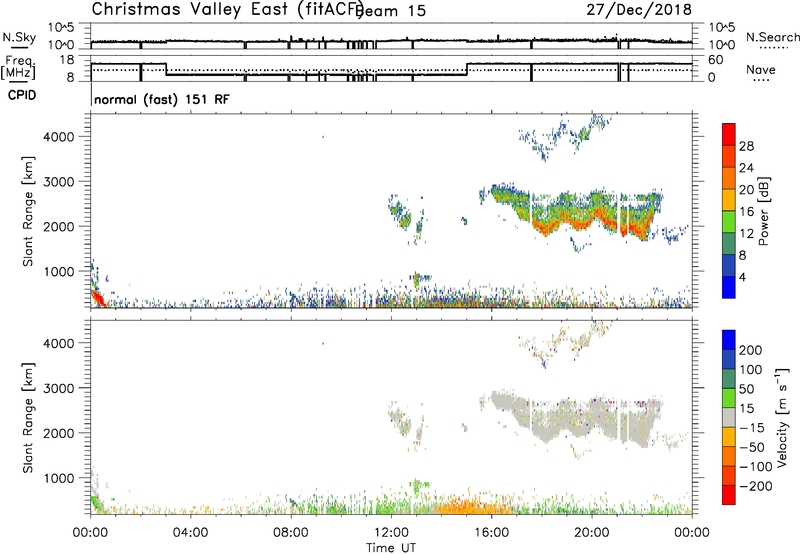Image resolution: width=800 pixels, height=554 pixels.
Task: Click the '28' Power colorbar tick label
Action: click(x=746, y=146)
